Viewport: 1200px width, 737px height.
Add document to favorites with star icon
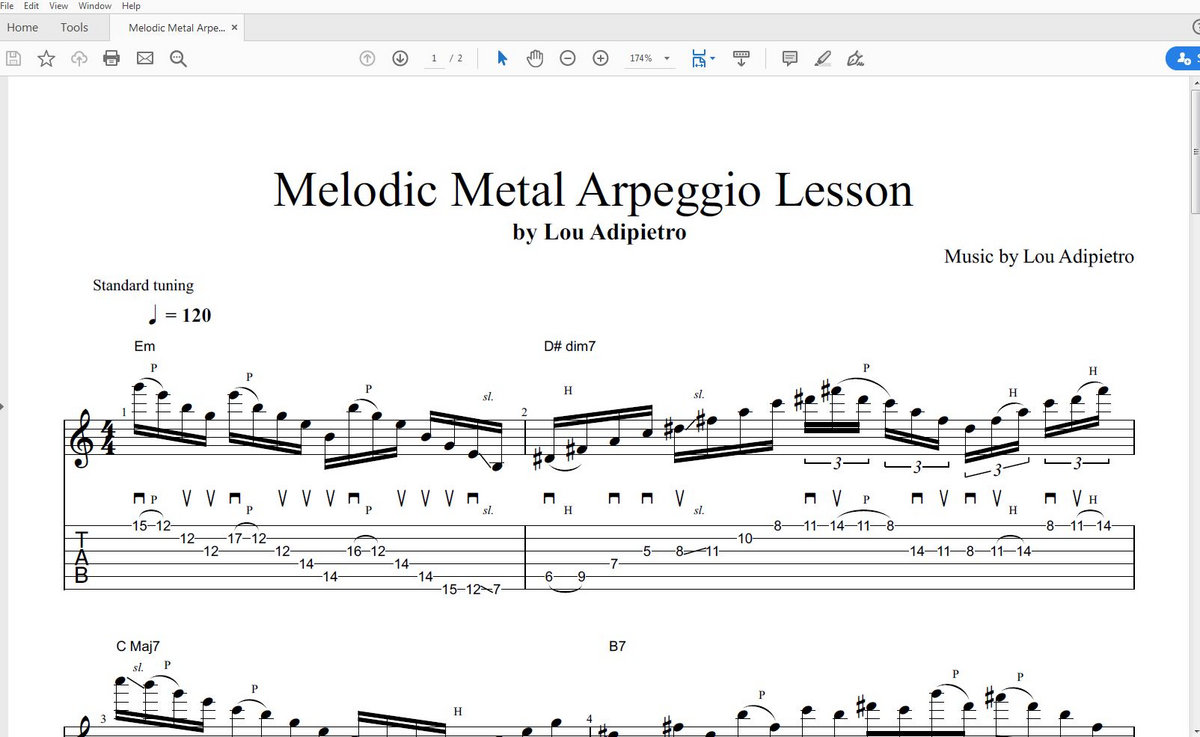pyautogui.click(x=45, y=58)
